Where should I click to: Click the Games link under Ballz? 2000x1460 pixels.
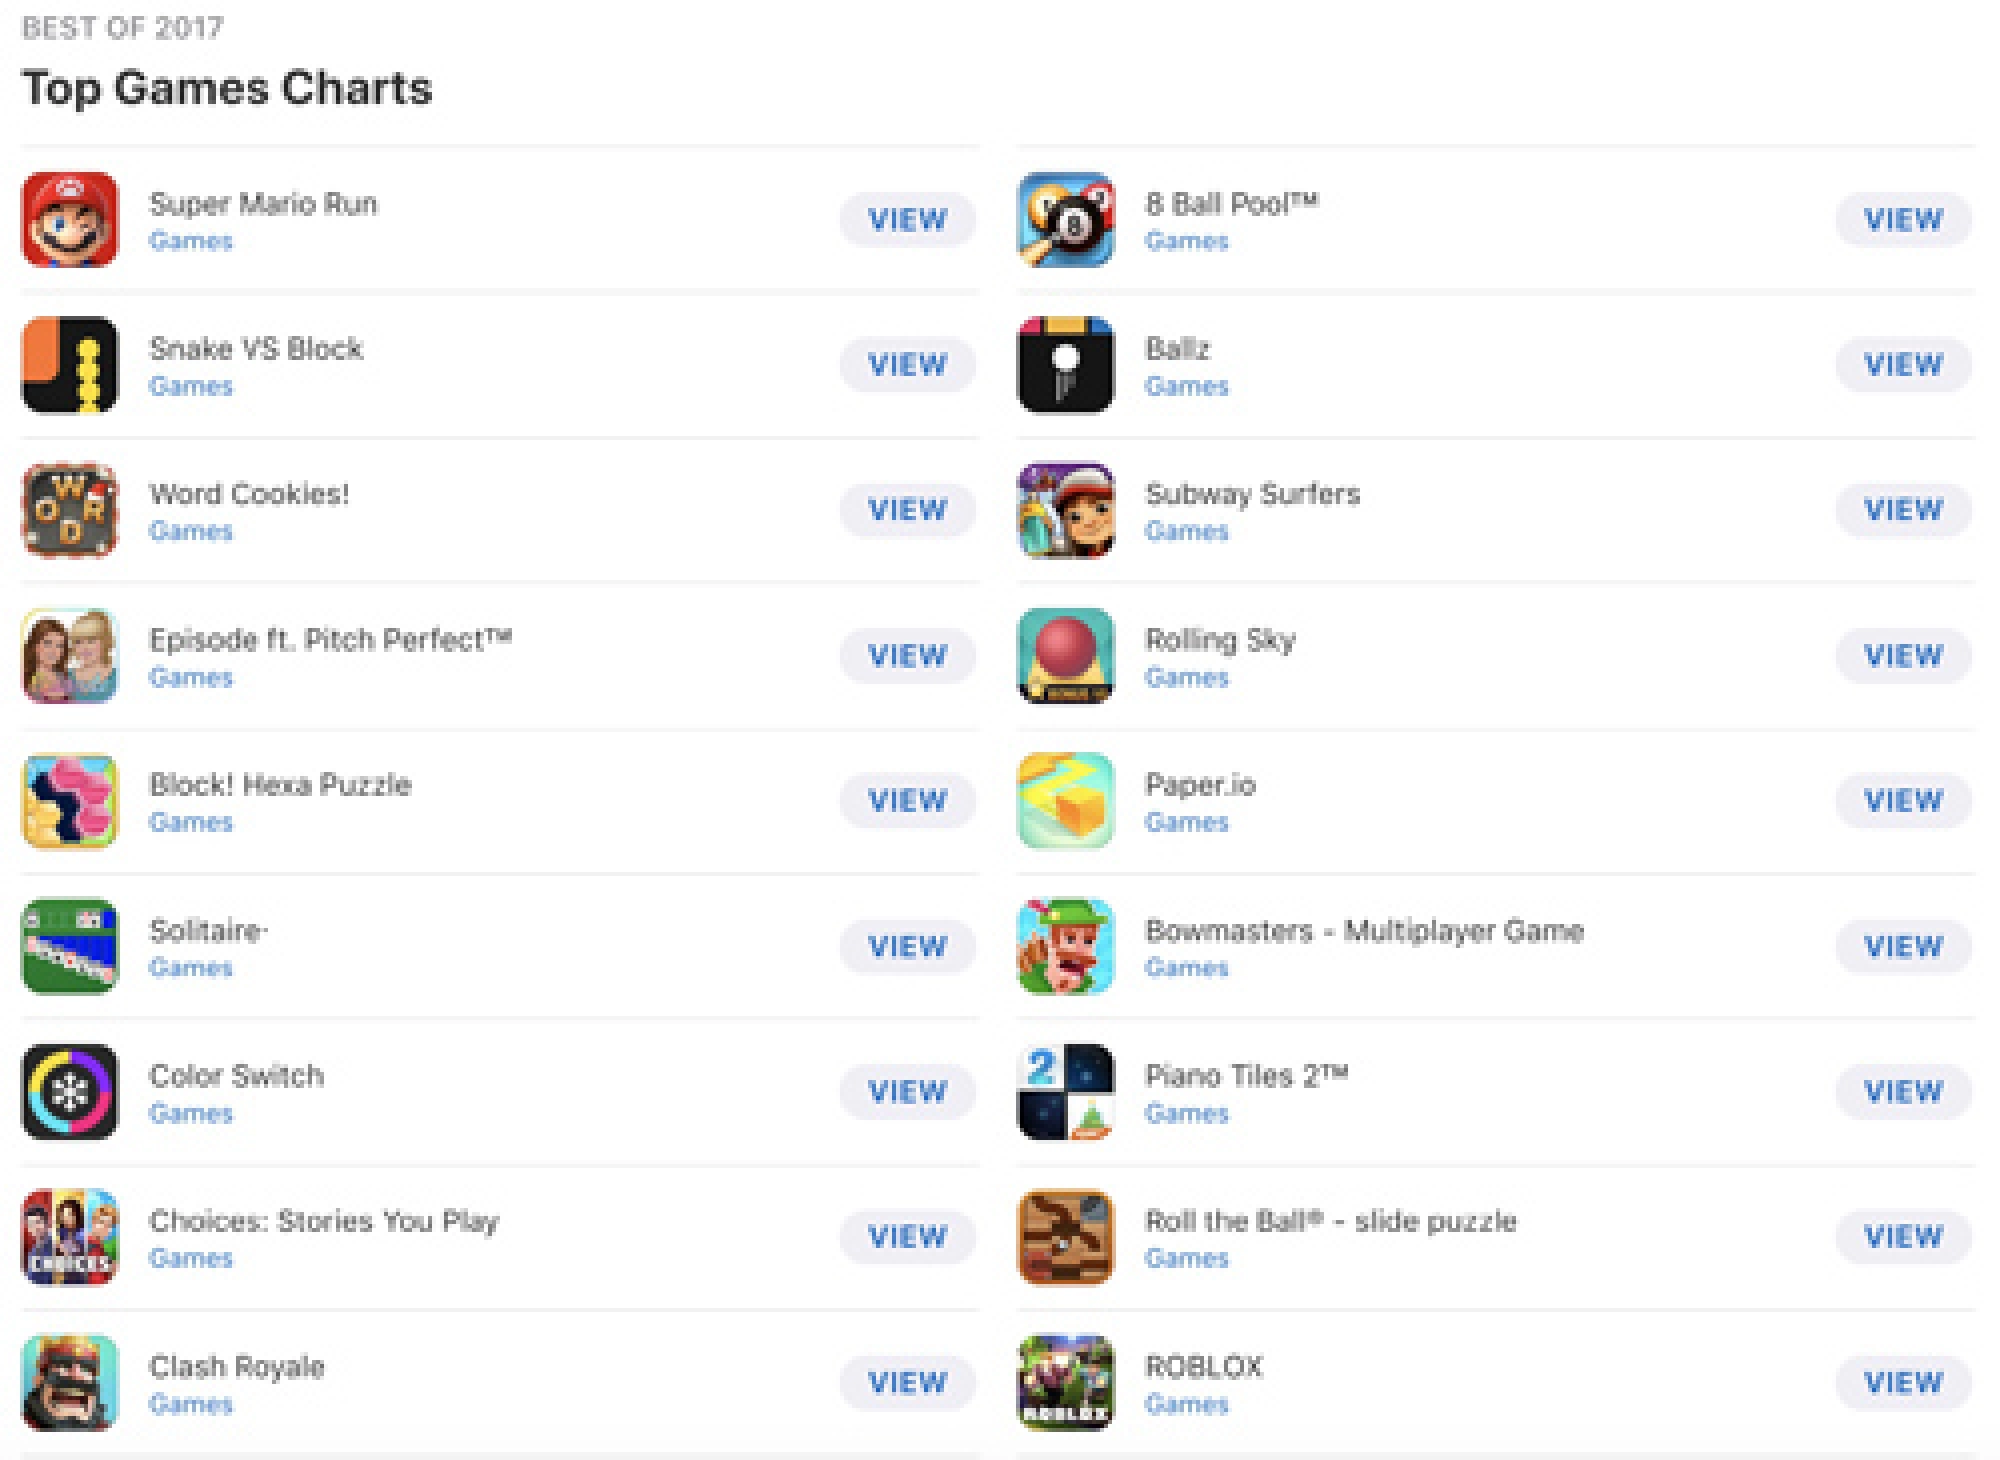coord(1186,385)
